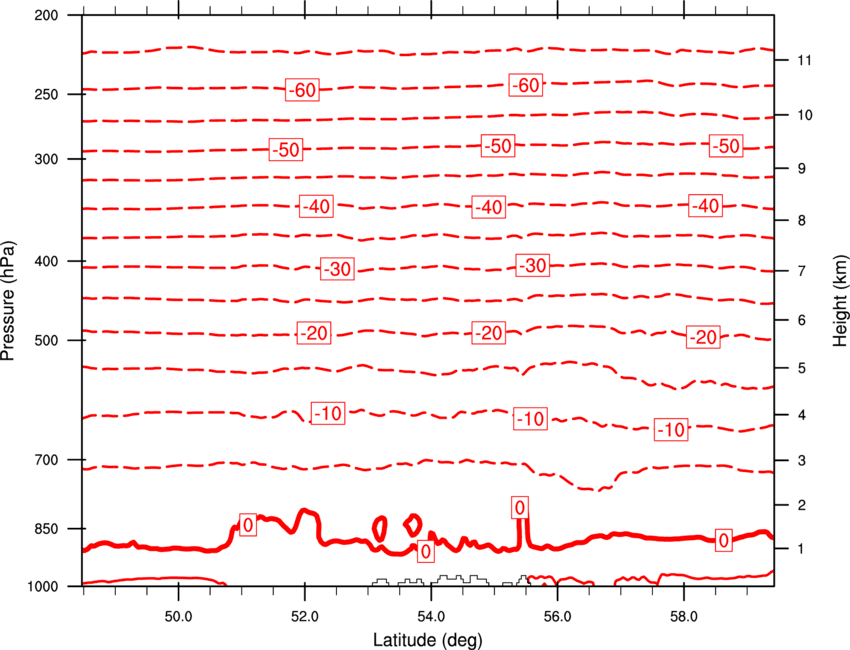Select the 400 pressure tick label

(46, 261)
